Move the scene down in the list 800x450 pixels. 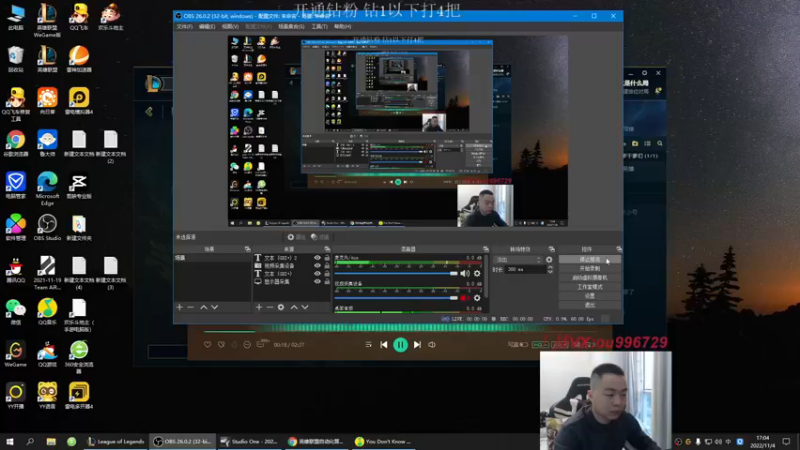(x=214, y=307)
